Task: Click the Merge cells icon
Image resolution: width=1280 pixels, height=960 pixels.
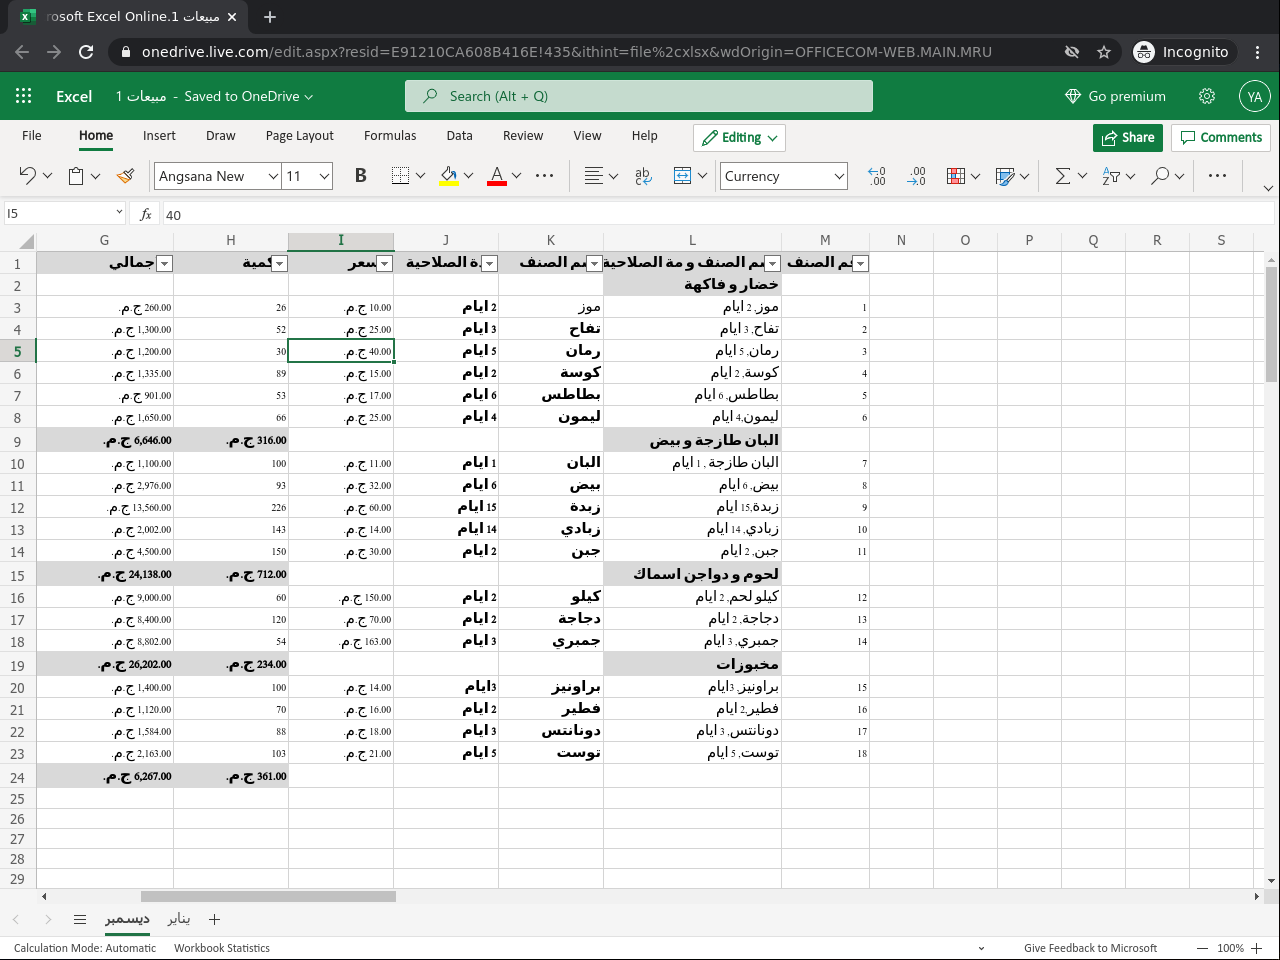Action: point(682,176)
